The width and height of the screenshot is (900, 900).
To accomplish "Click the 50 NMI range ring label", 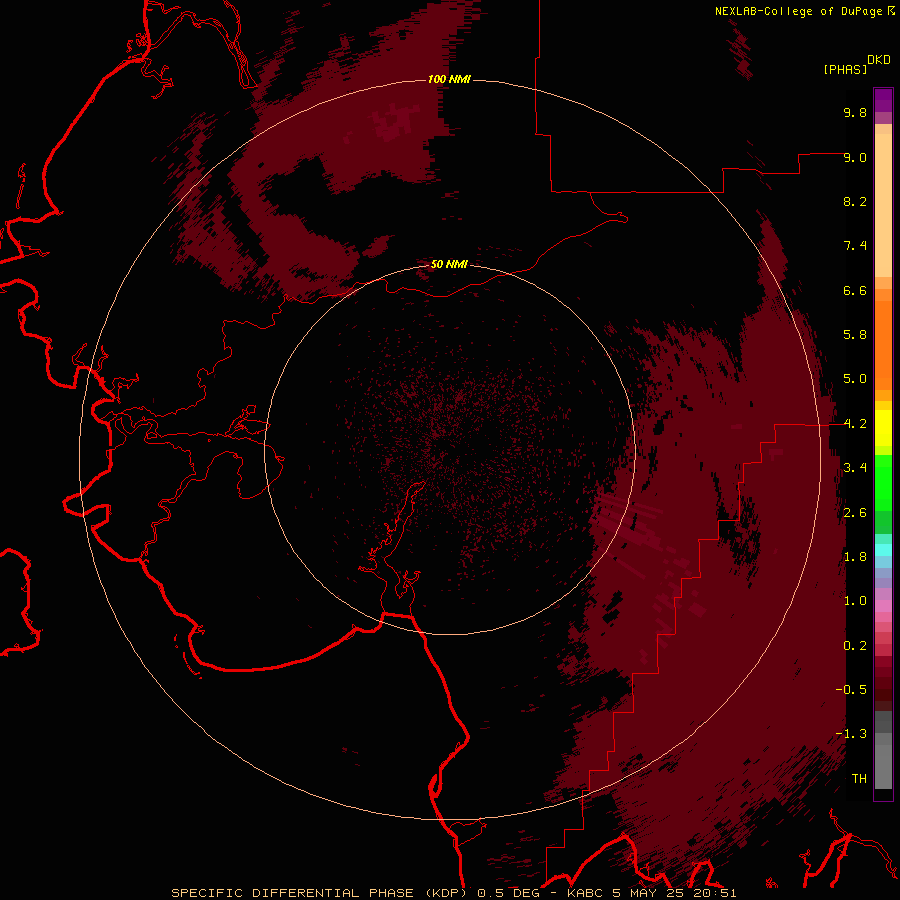I will point(449,264).
